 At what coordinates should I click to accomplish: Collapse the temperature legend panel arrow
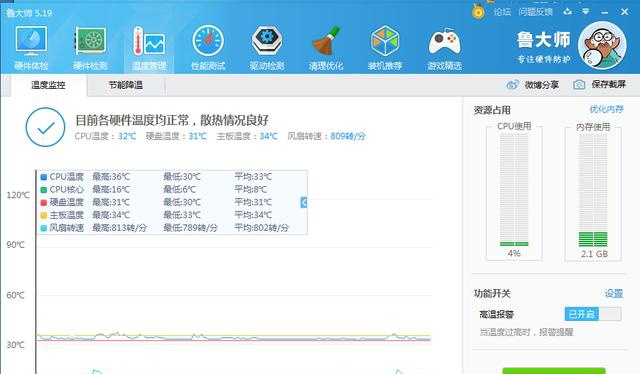304,202
